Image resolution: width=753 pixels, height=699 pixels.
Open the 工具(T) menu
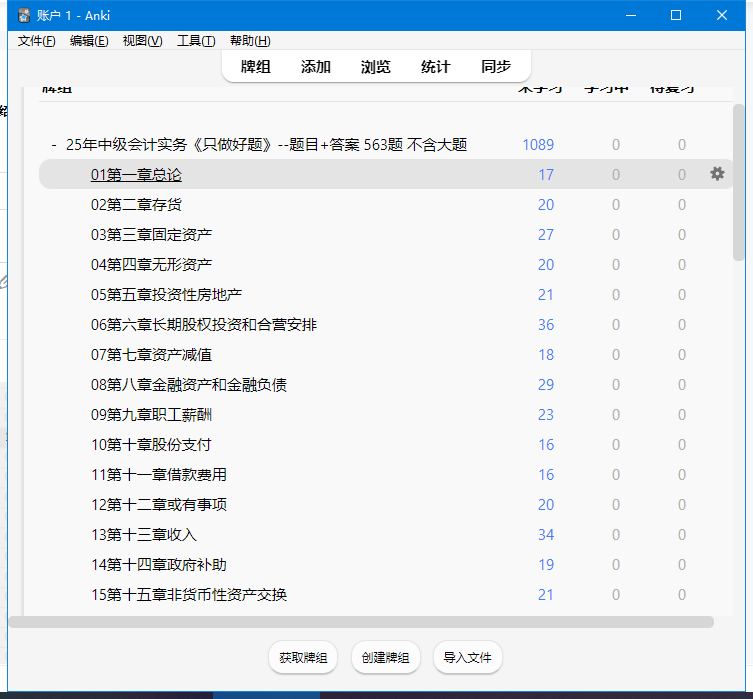coord(196,41)
